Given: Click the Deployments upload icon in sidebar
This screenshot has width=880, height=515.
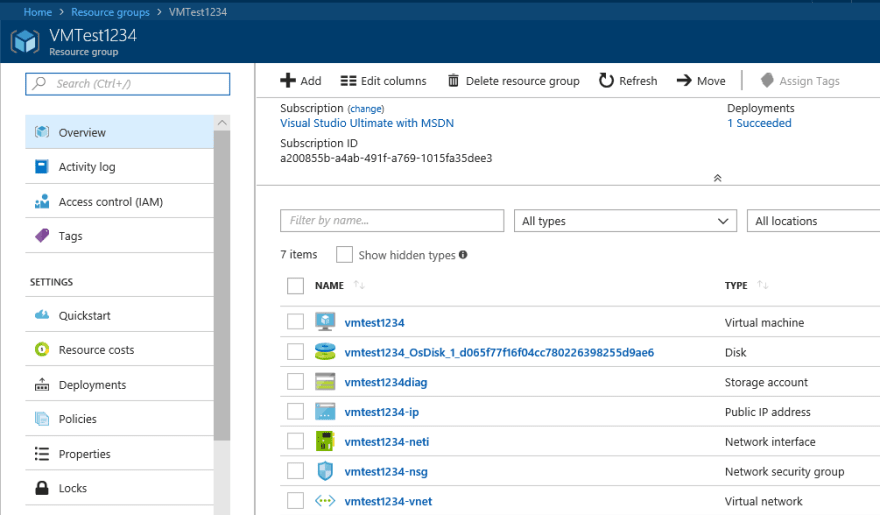Looking at the screenshot, I should [42, 384].
